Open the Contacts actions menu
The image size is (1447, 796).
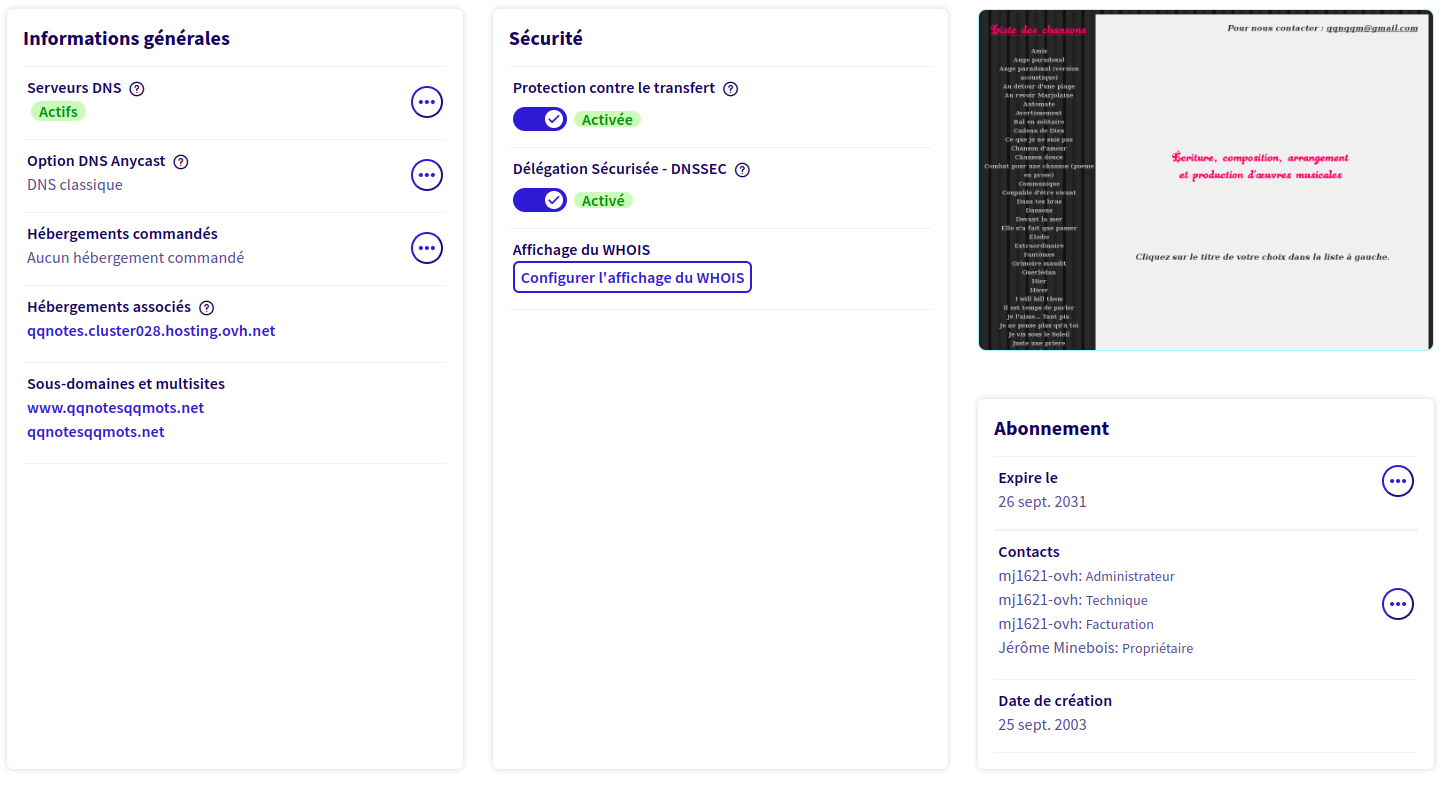(1397, 604)
